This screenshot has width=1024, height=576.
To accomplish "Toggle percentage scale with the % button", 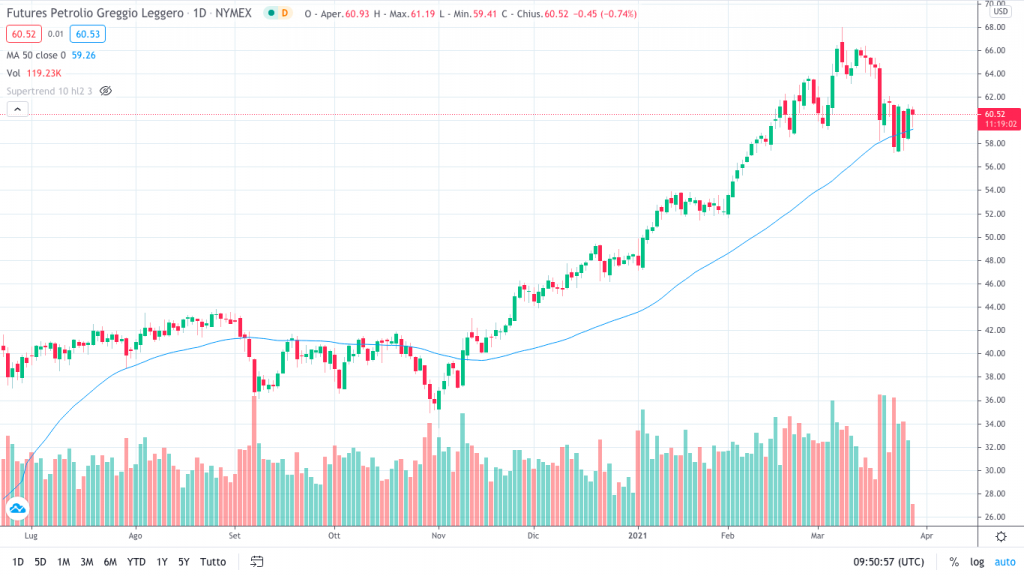I will point(955,562).
